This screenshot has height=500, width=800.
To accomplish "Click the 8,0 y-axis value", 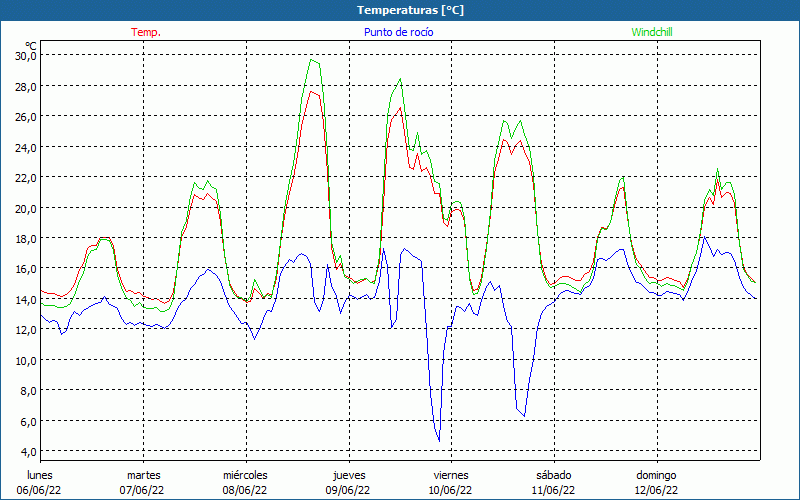I will tap(28, 391).
